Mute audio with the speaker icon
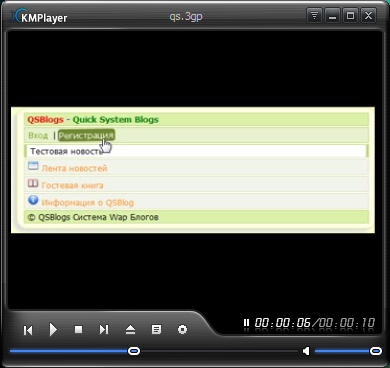 click(x=306, y=351)
